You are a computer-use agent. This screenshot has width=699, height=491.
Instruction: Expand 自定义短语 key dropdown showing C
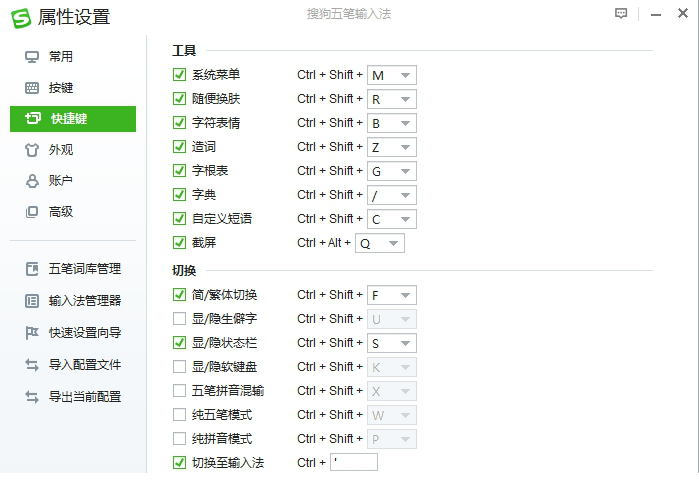point(392,220)
